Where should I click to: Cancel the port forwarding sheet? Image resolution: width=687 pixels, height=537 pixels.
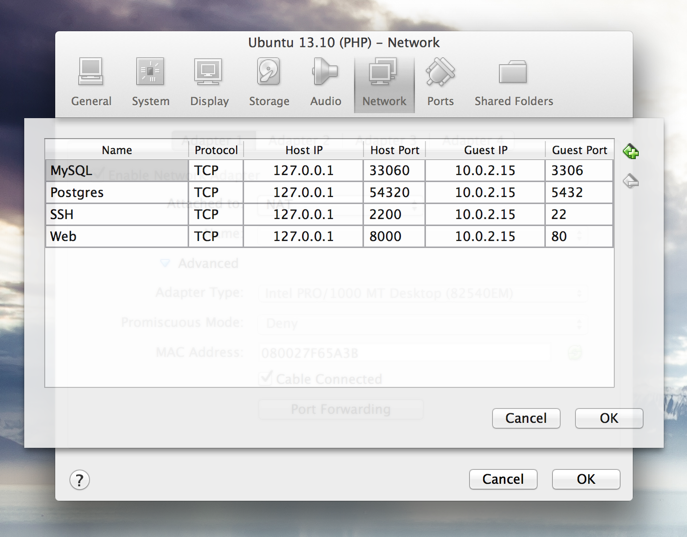coord(526,418)
